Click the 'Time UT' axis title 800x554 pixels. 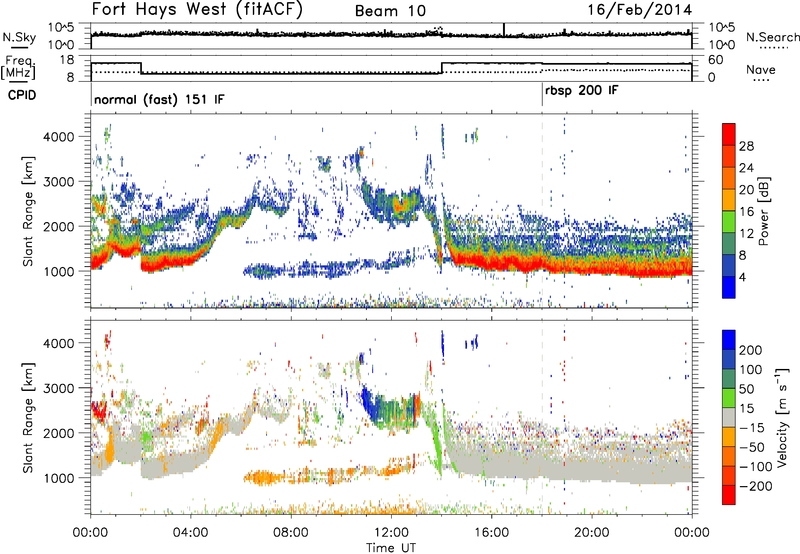coord(391,548)
